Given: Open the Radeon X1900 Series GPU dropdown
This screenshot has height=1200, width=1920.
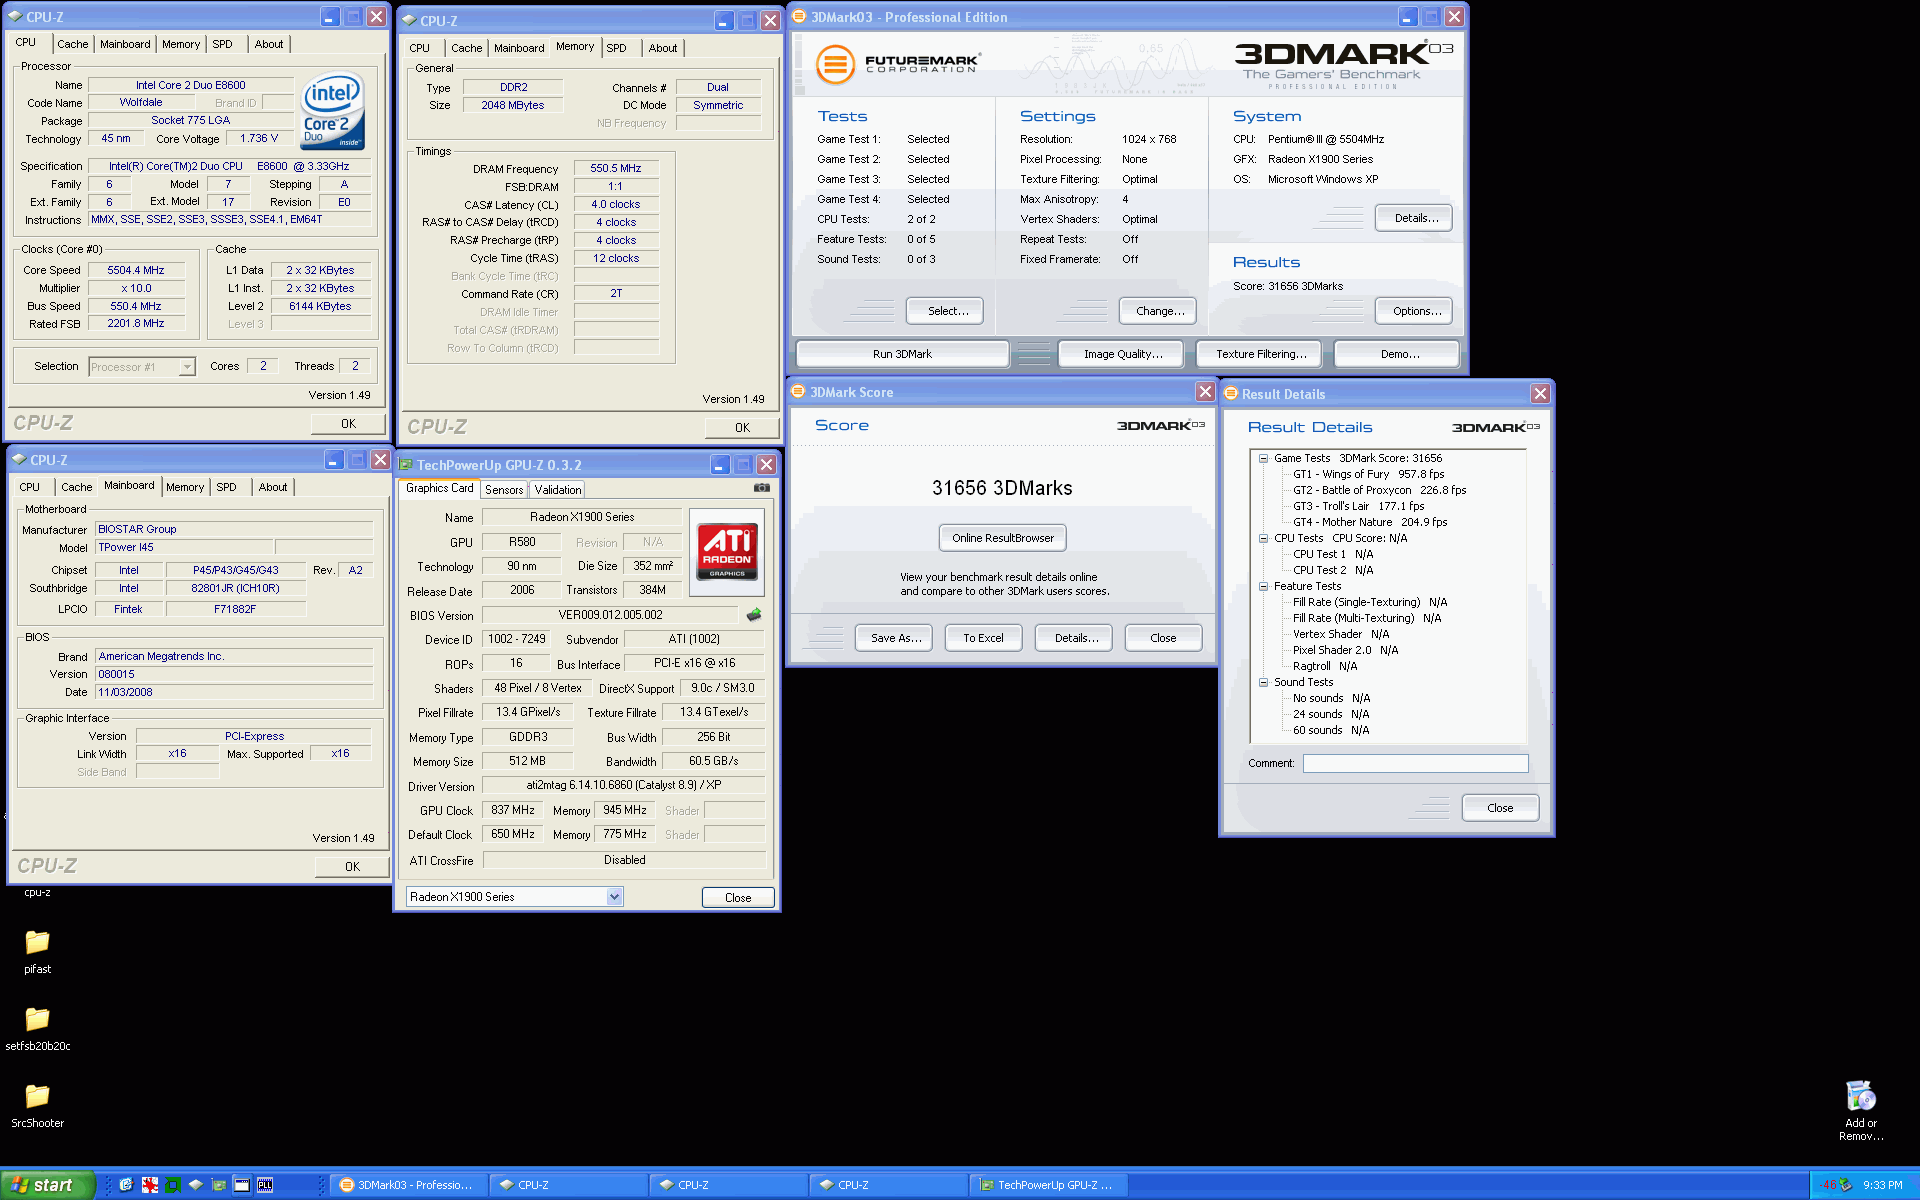Looking at the screenshot, I should [614, 897].
